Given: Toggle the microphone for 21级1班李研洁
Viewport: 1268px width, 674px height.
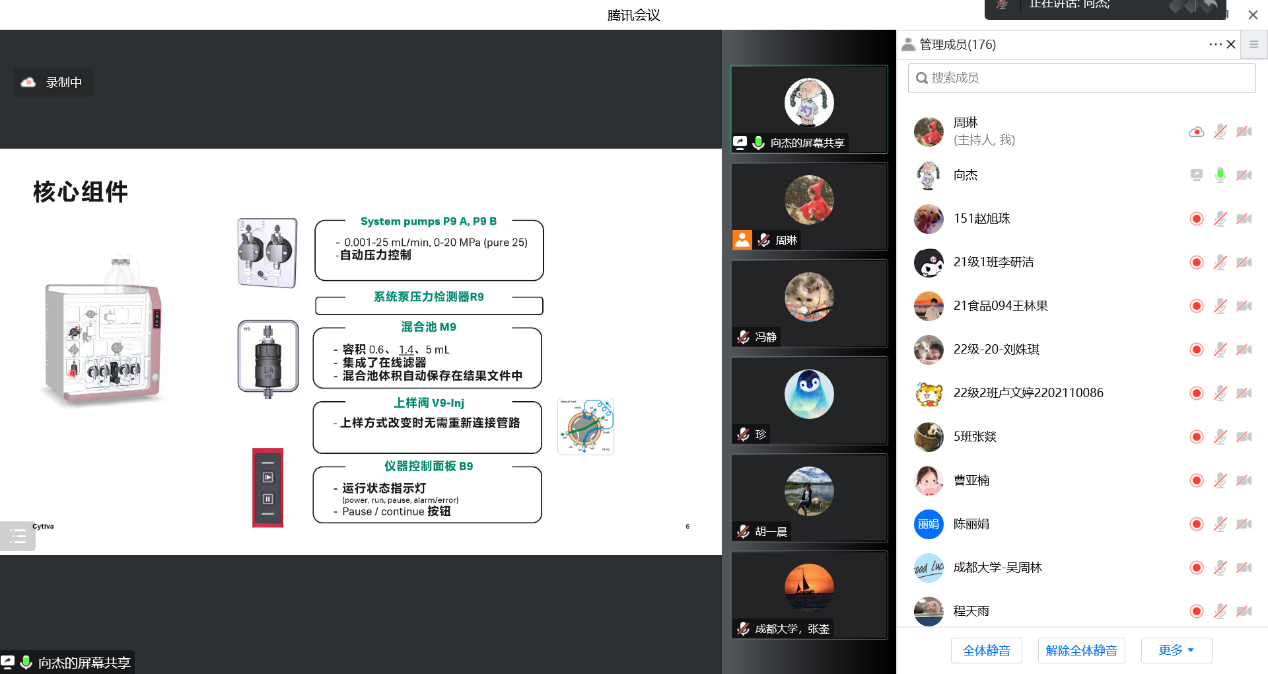Looking at the screenshot, I should (1220, 262).
